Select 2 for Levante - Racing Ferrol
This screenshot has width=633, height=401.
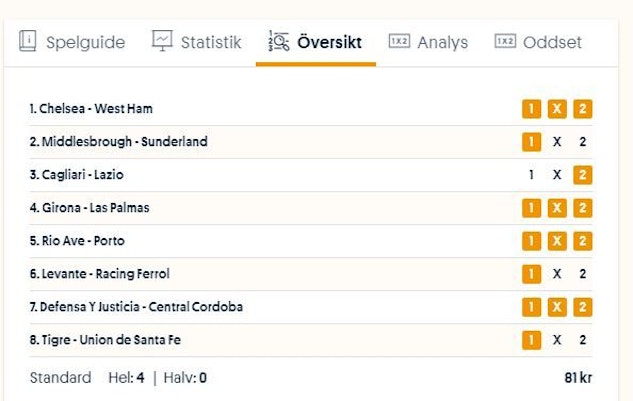[x=583, y=274]
